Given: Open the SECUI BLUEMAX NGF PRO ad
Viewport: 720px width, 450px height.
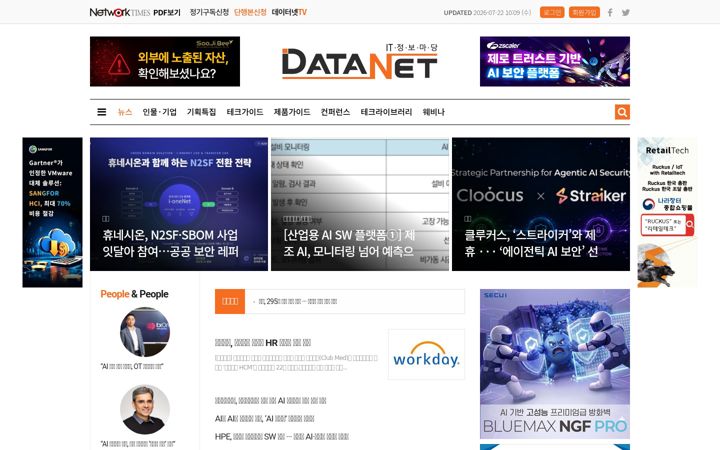Looking at the screenshot, I should pyautogui.click(x=555, y=364).
